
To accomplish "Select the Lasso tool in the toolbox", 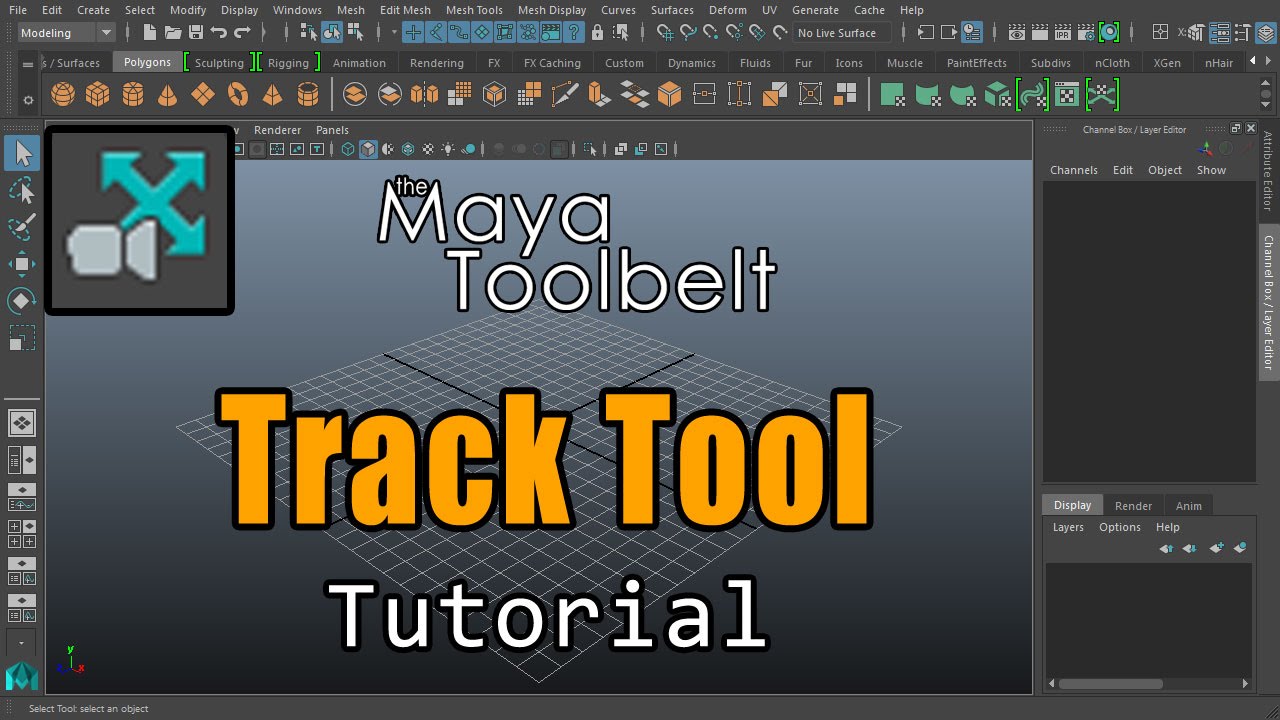I will (22, 190).
